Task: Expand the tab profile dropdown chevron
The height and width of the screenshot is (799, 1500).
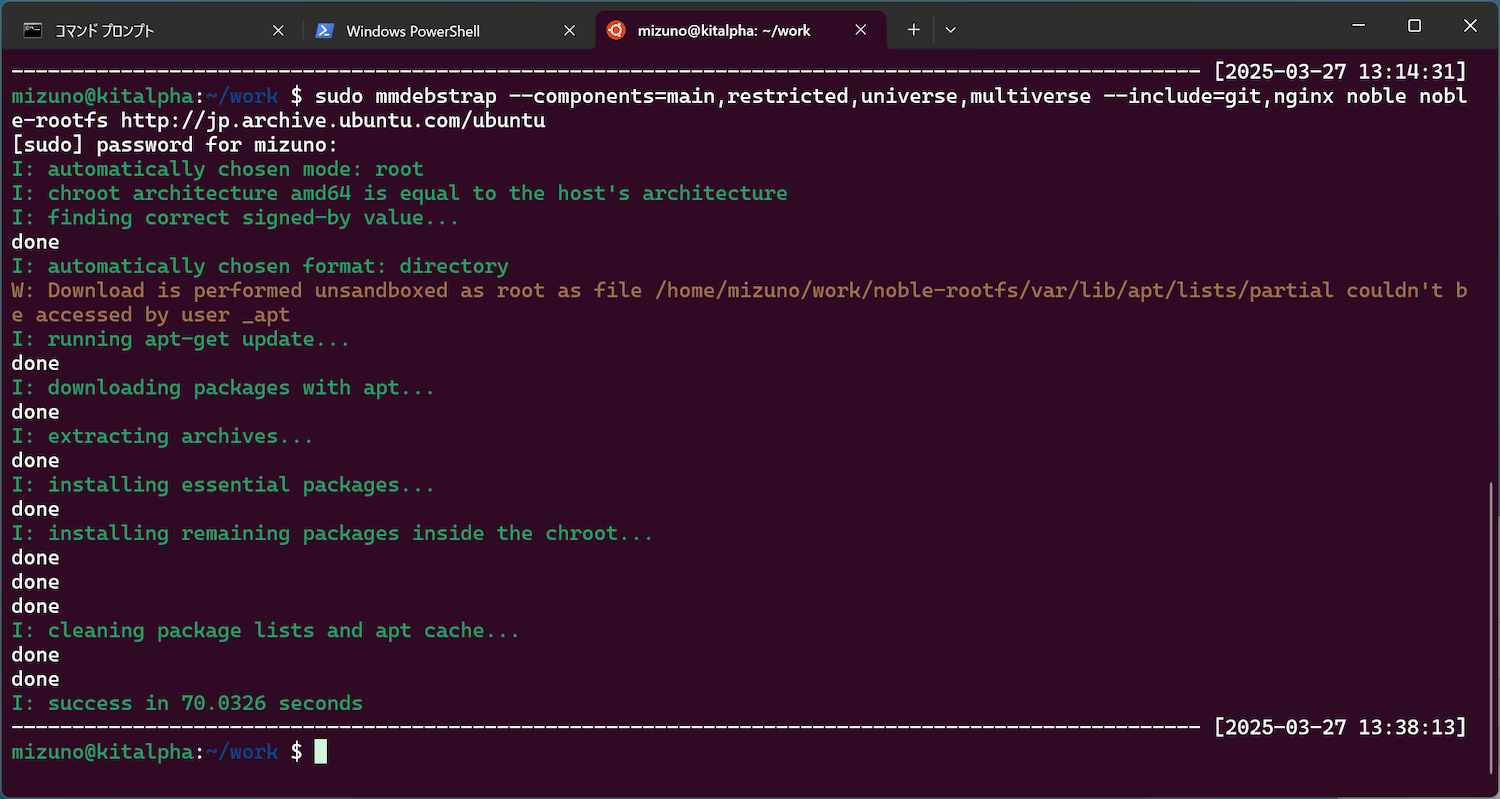Action: [950, 30]
